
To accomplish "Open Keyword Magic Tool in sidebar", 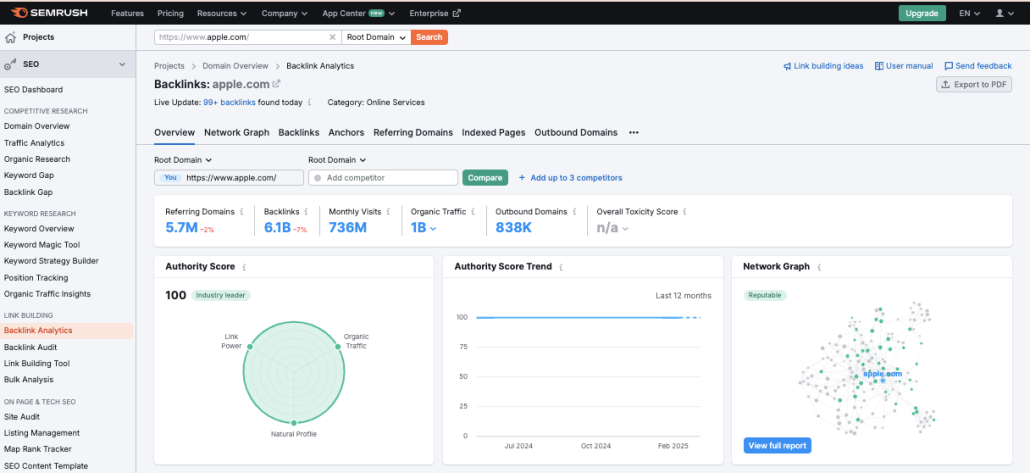I will [x=42, y=245].
